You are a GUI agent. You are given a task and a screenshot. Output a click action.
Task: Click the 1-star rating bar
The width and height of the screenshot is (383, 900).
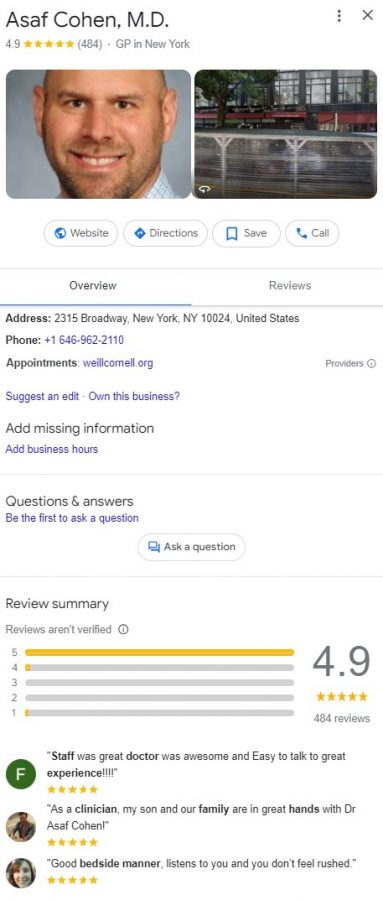click(160, 713)
